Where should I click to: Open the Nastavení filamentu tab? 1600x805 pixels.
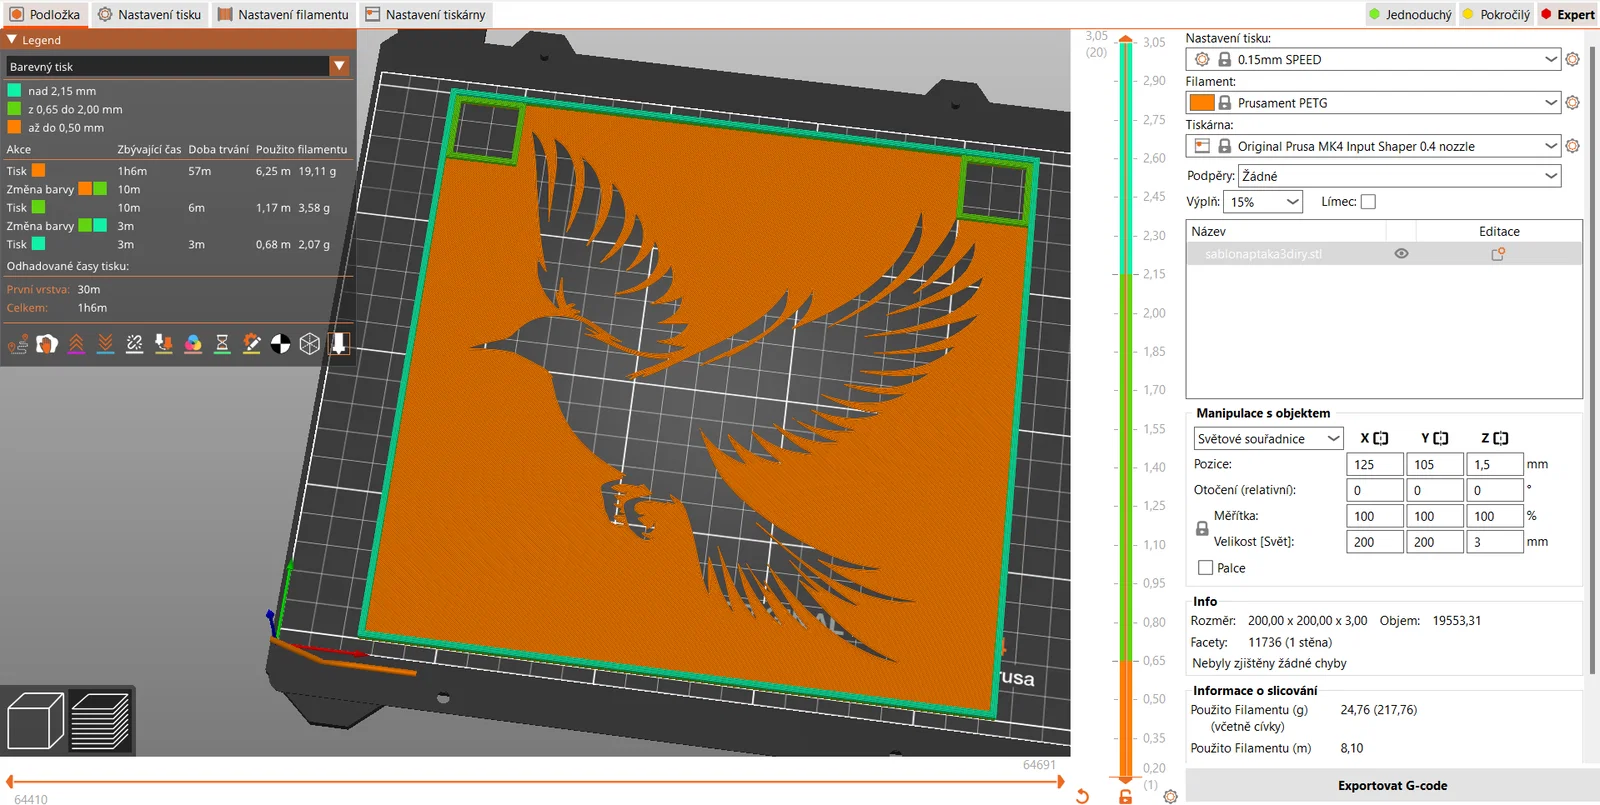click(283, 14)
